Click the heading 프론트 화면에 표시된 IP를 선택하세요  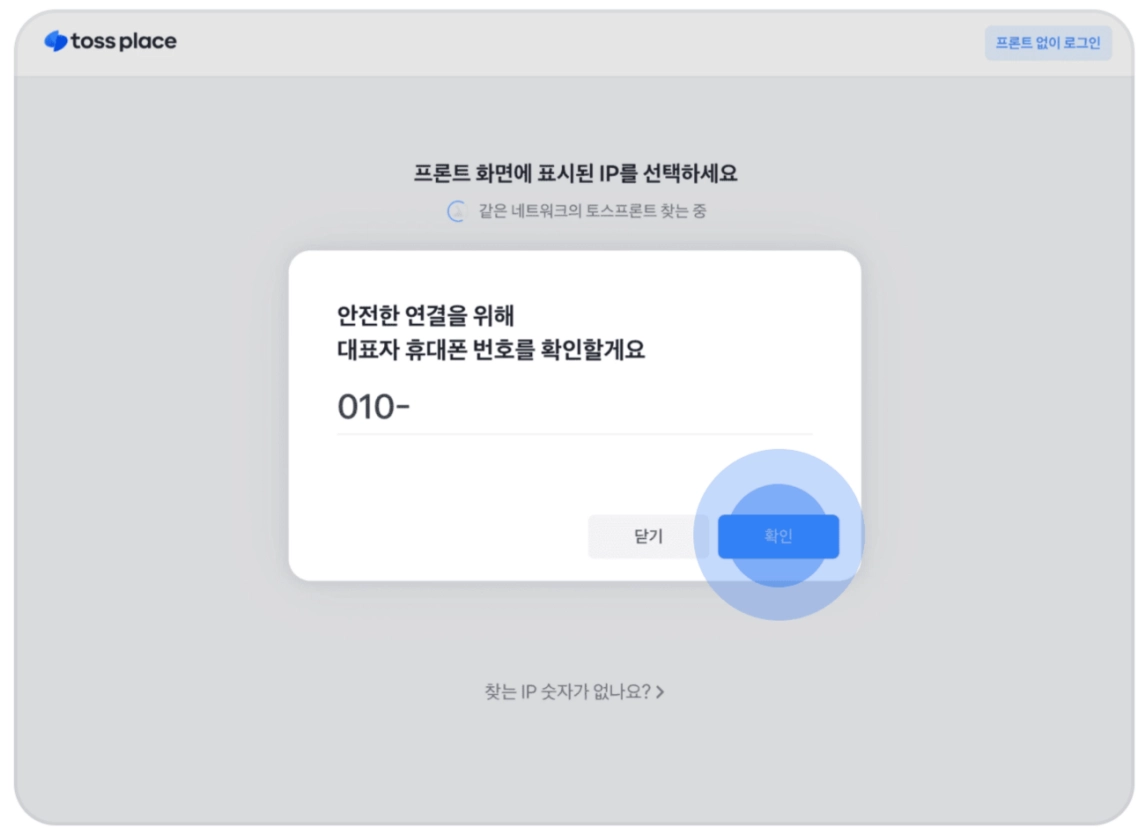(575, 174)
